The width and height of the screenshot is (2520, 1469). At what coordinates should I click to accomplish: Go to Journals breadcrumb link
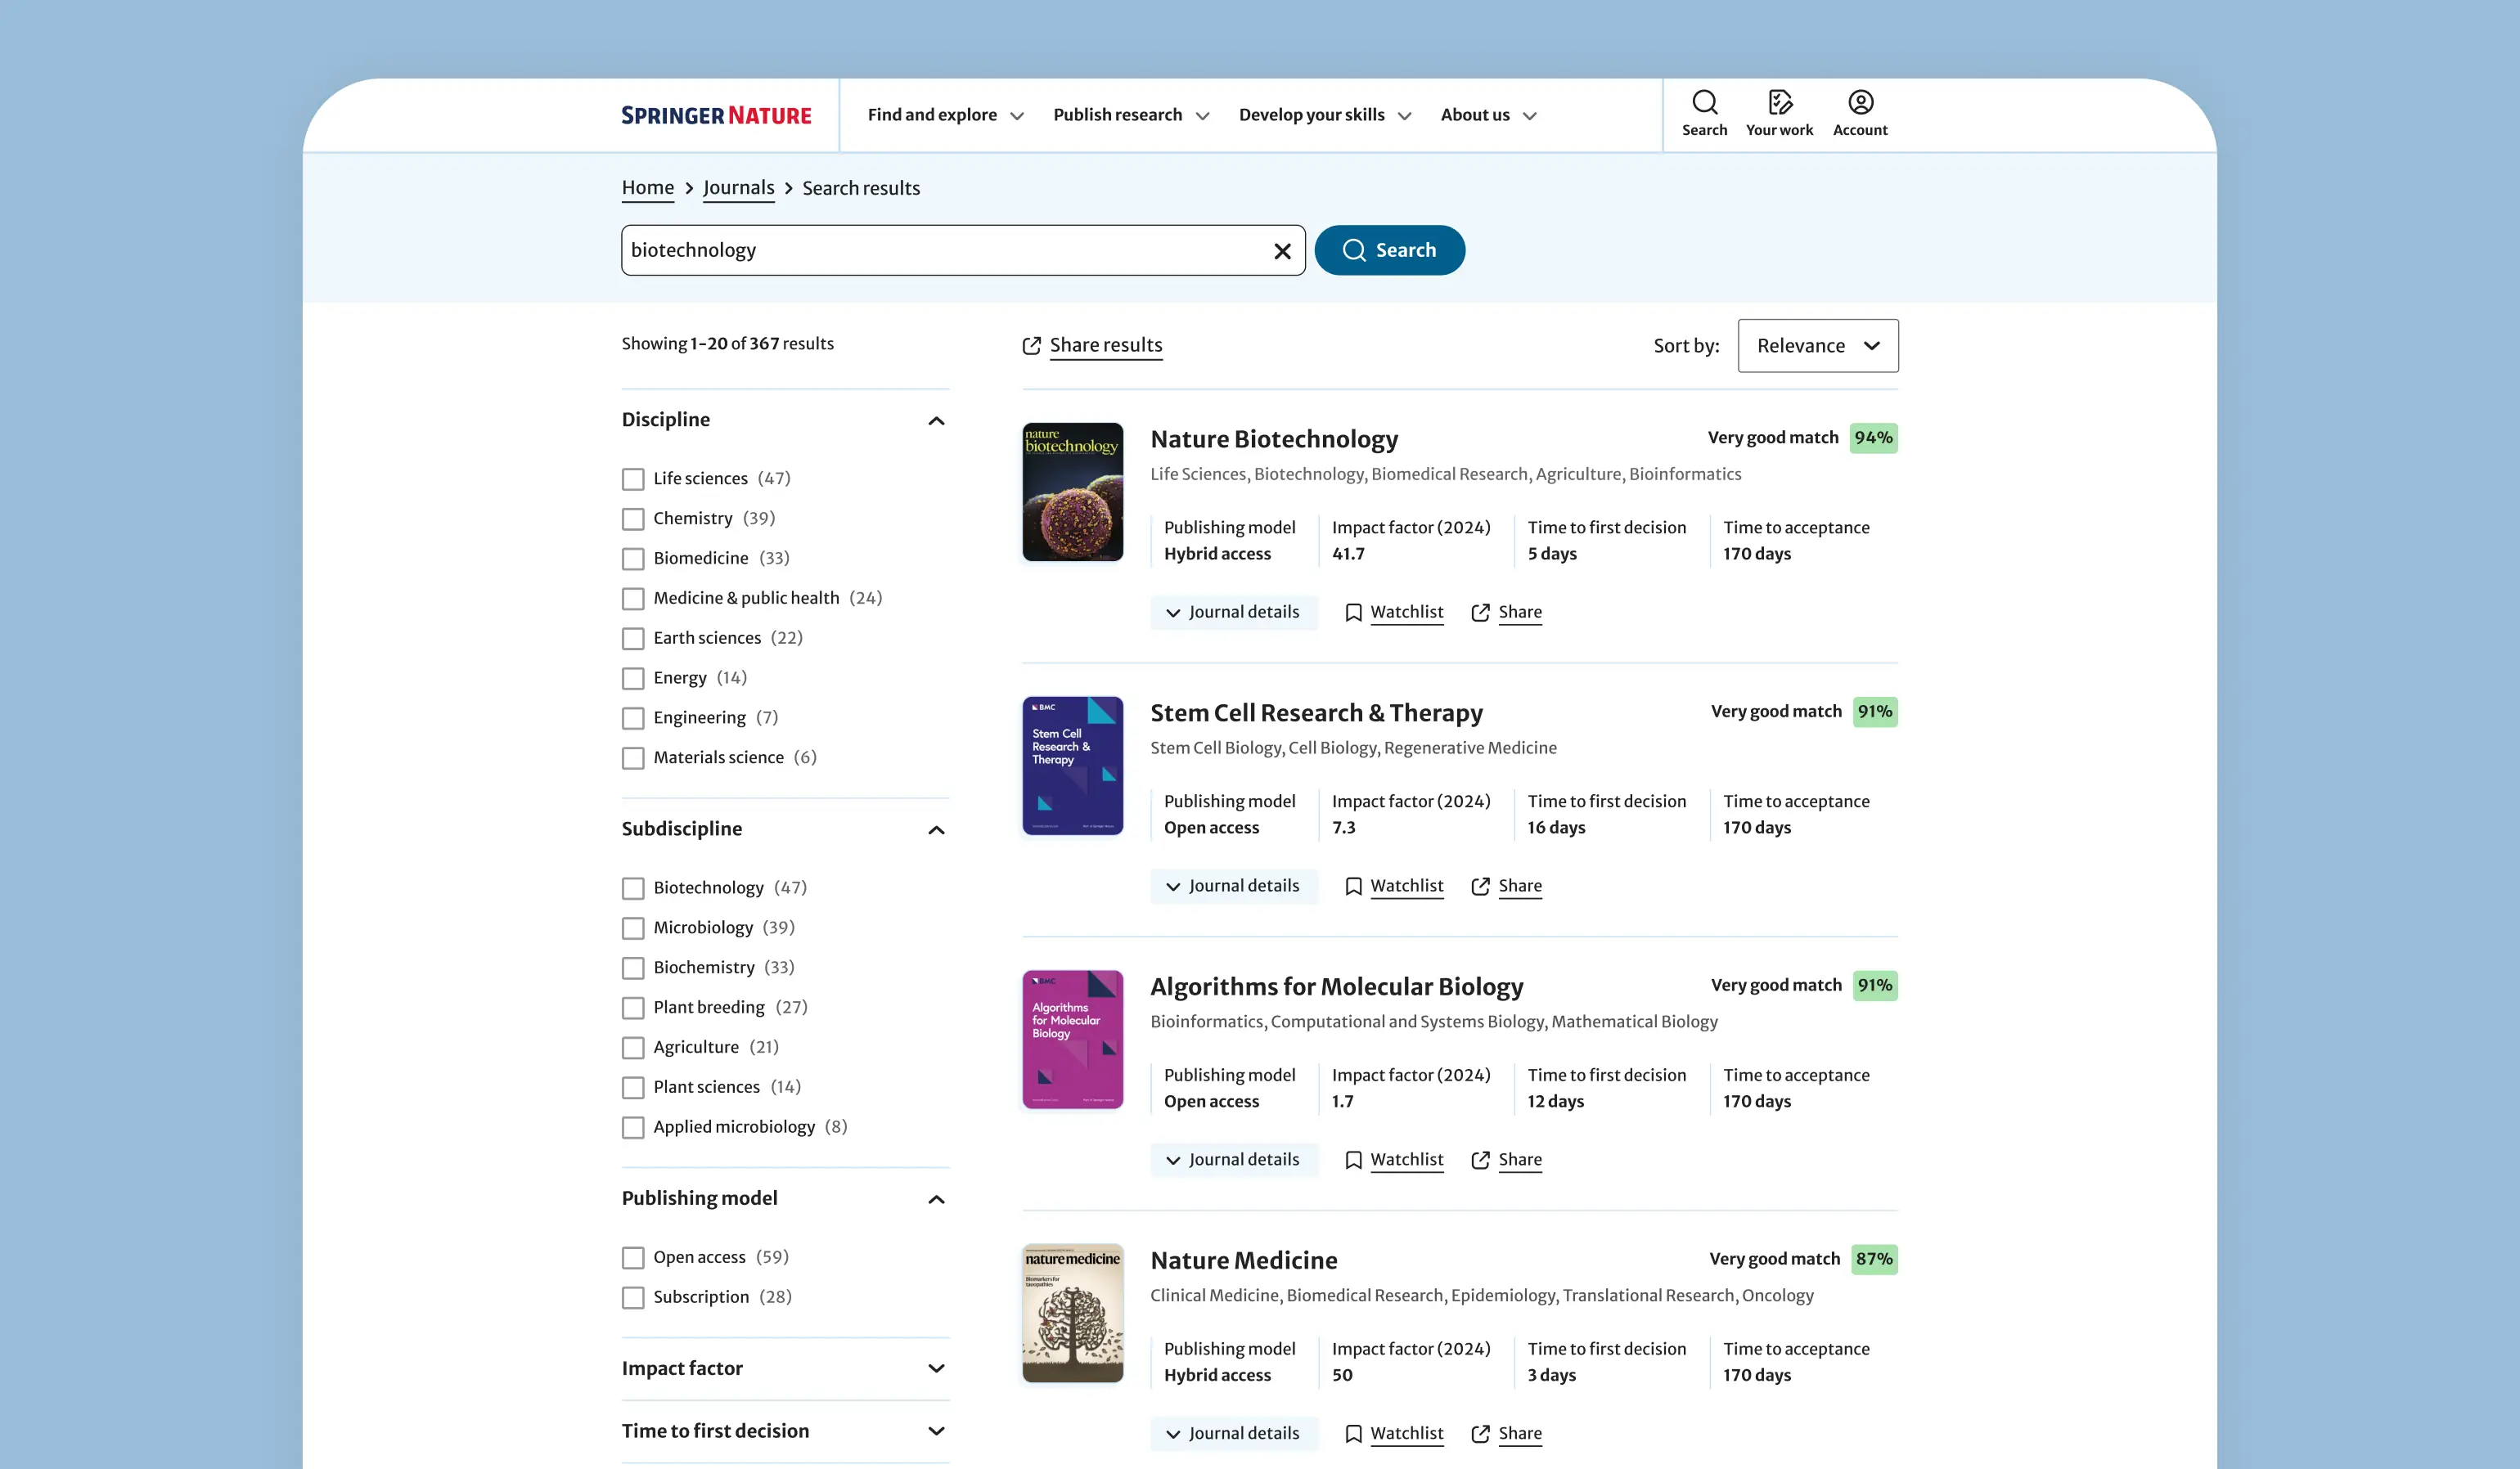point(738,188)
